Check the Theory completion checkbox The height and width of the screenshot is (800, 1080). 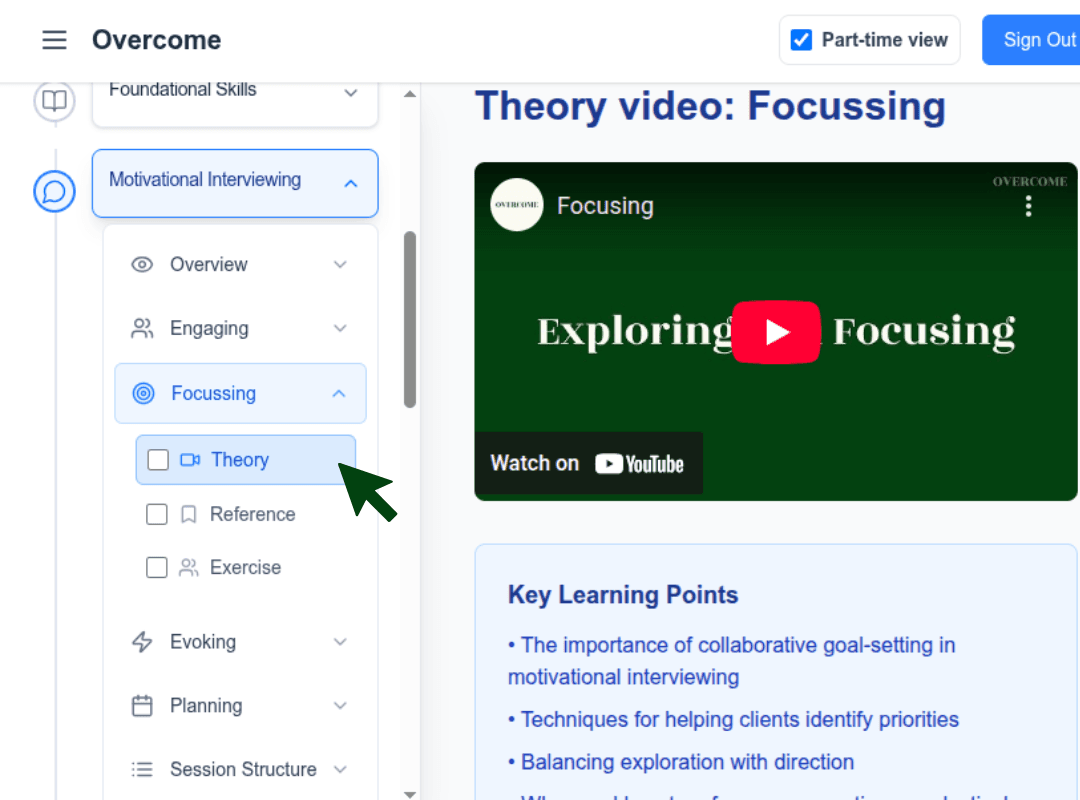(158, 460)
